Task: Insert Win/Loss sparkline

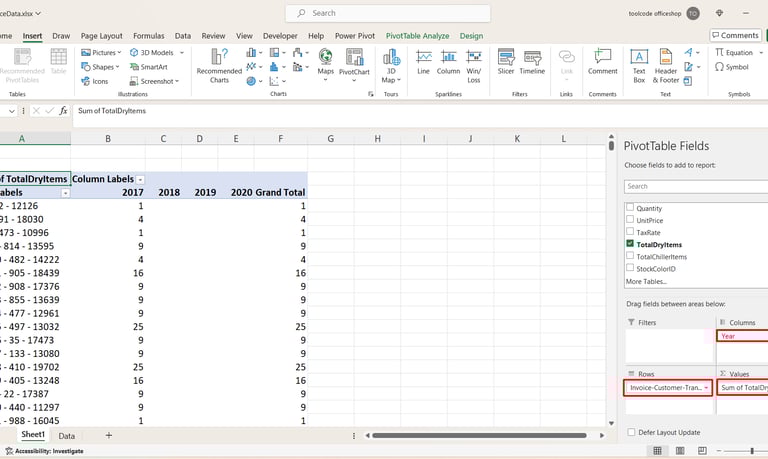Action: click(474, 66)
